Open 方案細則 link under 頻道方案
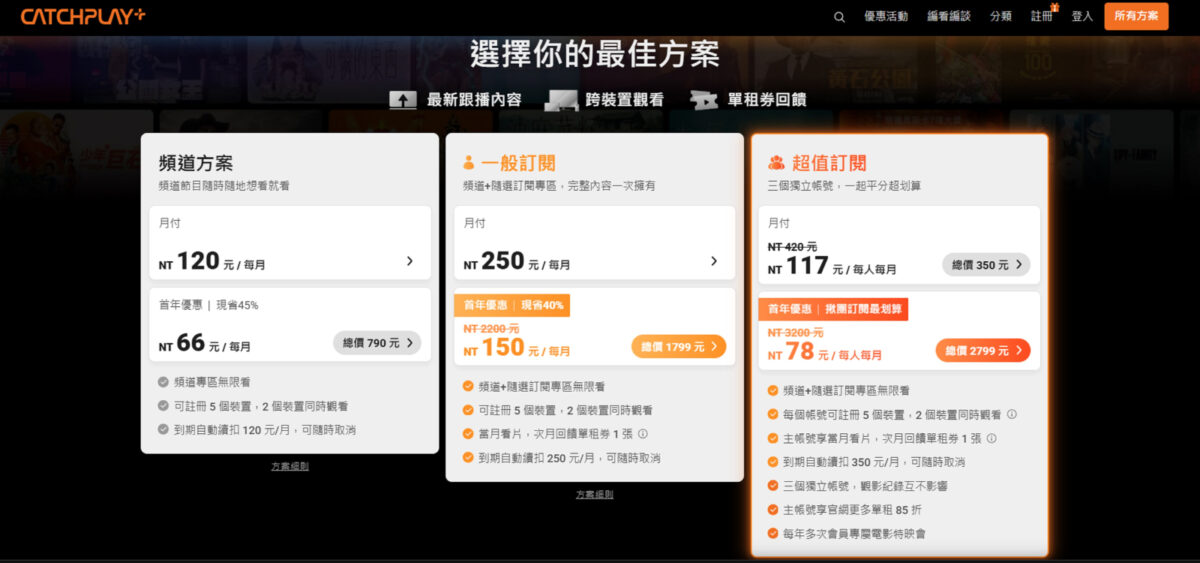Image resolution: width=1200 pixels, height=563 pixels. (x=290, y=467)
